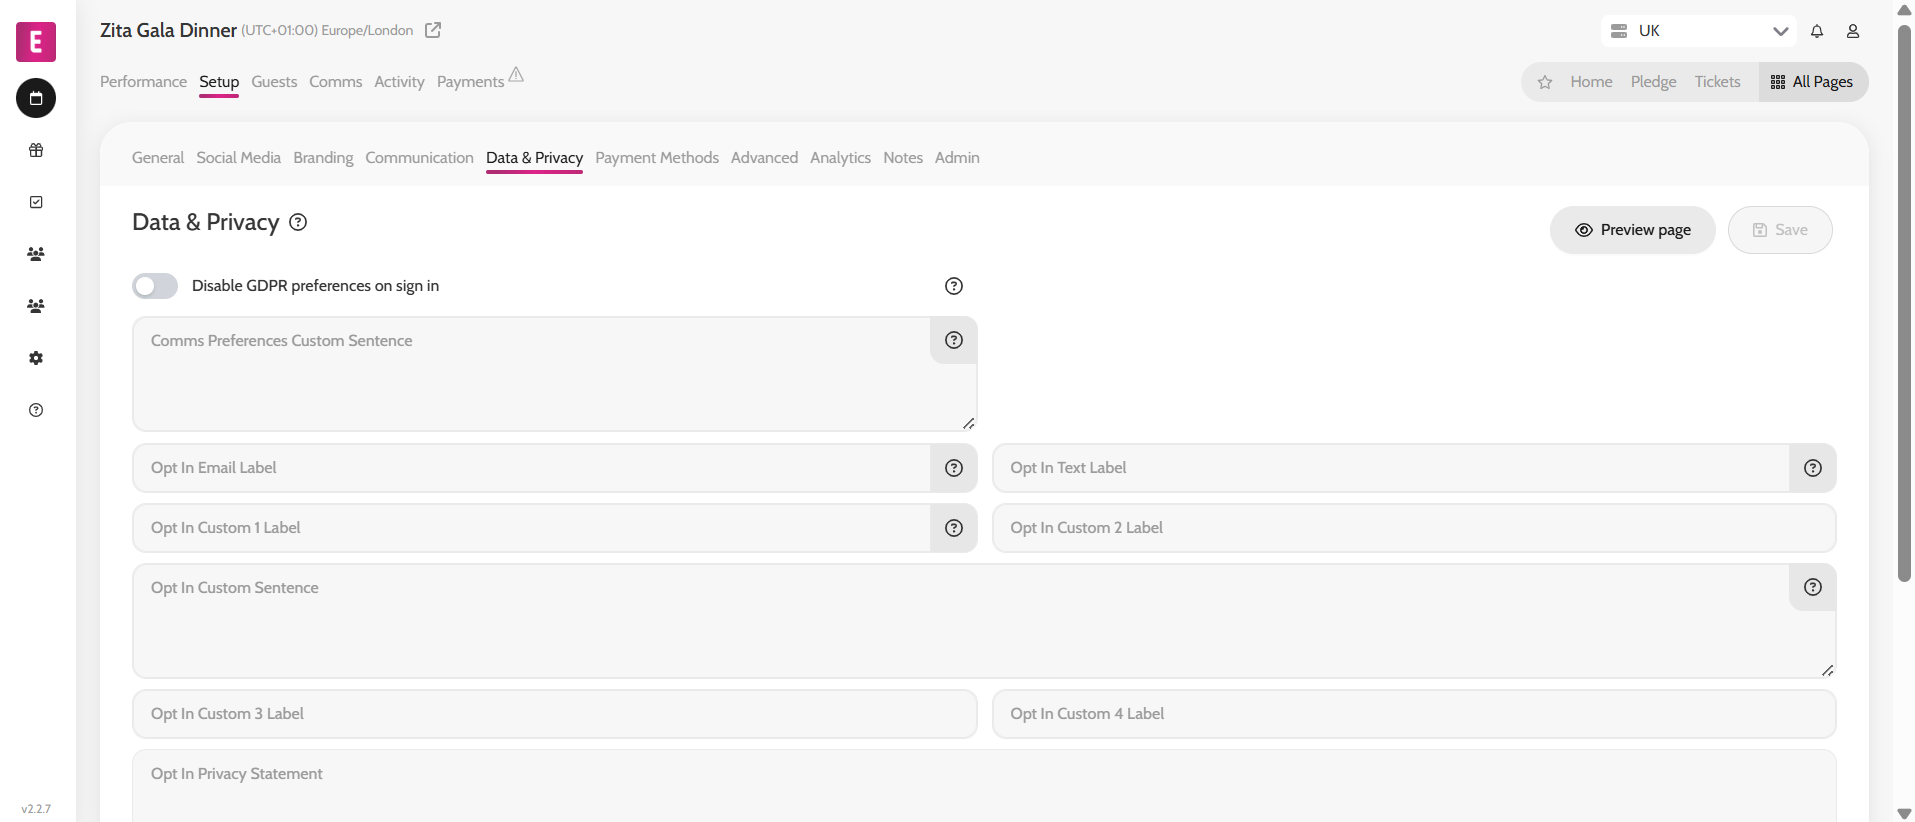Click the upper people group sidebar icon

pyautogui.click(x=36, y=254)
